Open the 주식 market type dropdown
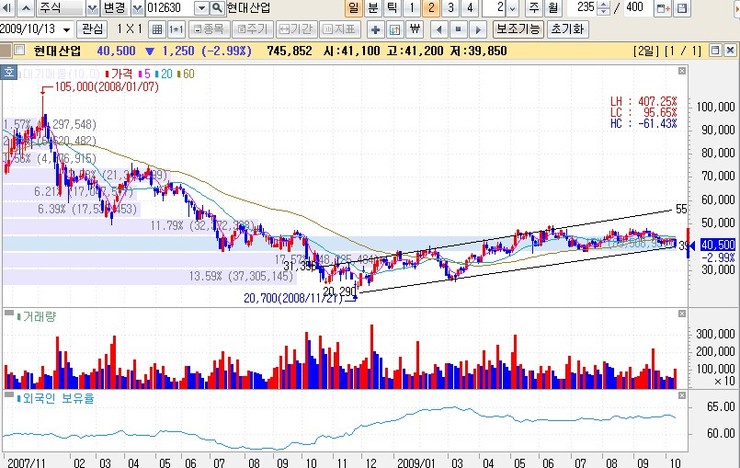This screenshot has width=740, height=468. [92, 8]
